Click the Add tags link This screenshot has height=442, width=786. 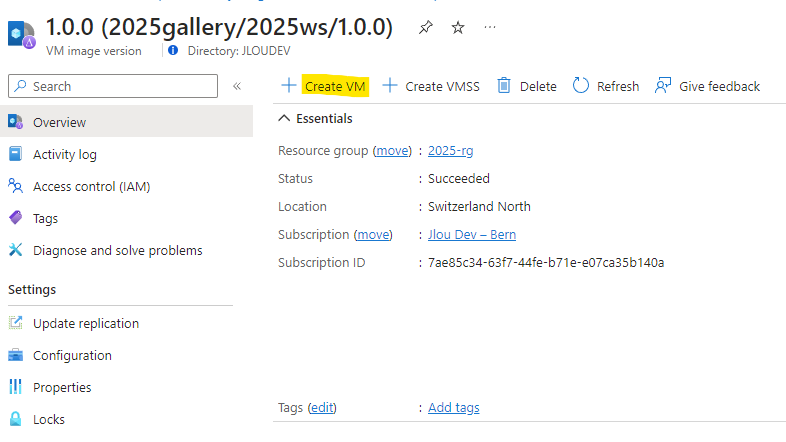click(x=454, y=407)
